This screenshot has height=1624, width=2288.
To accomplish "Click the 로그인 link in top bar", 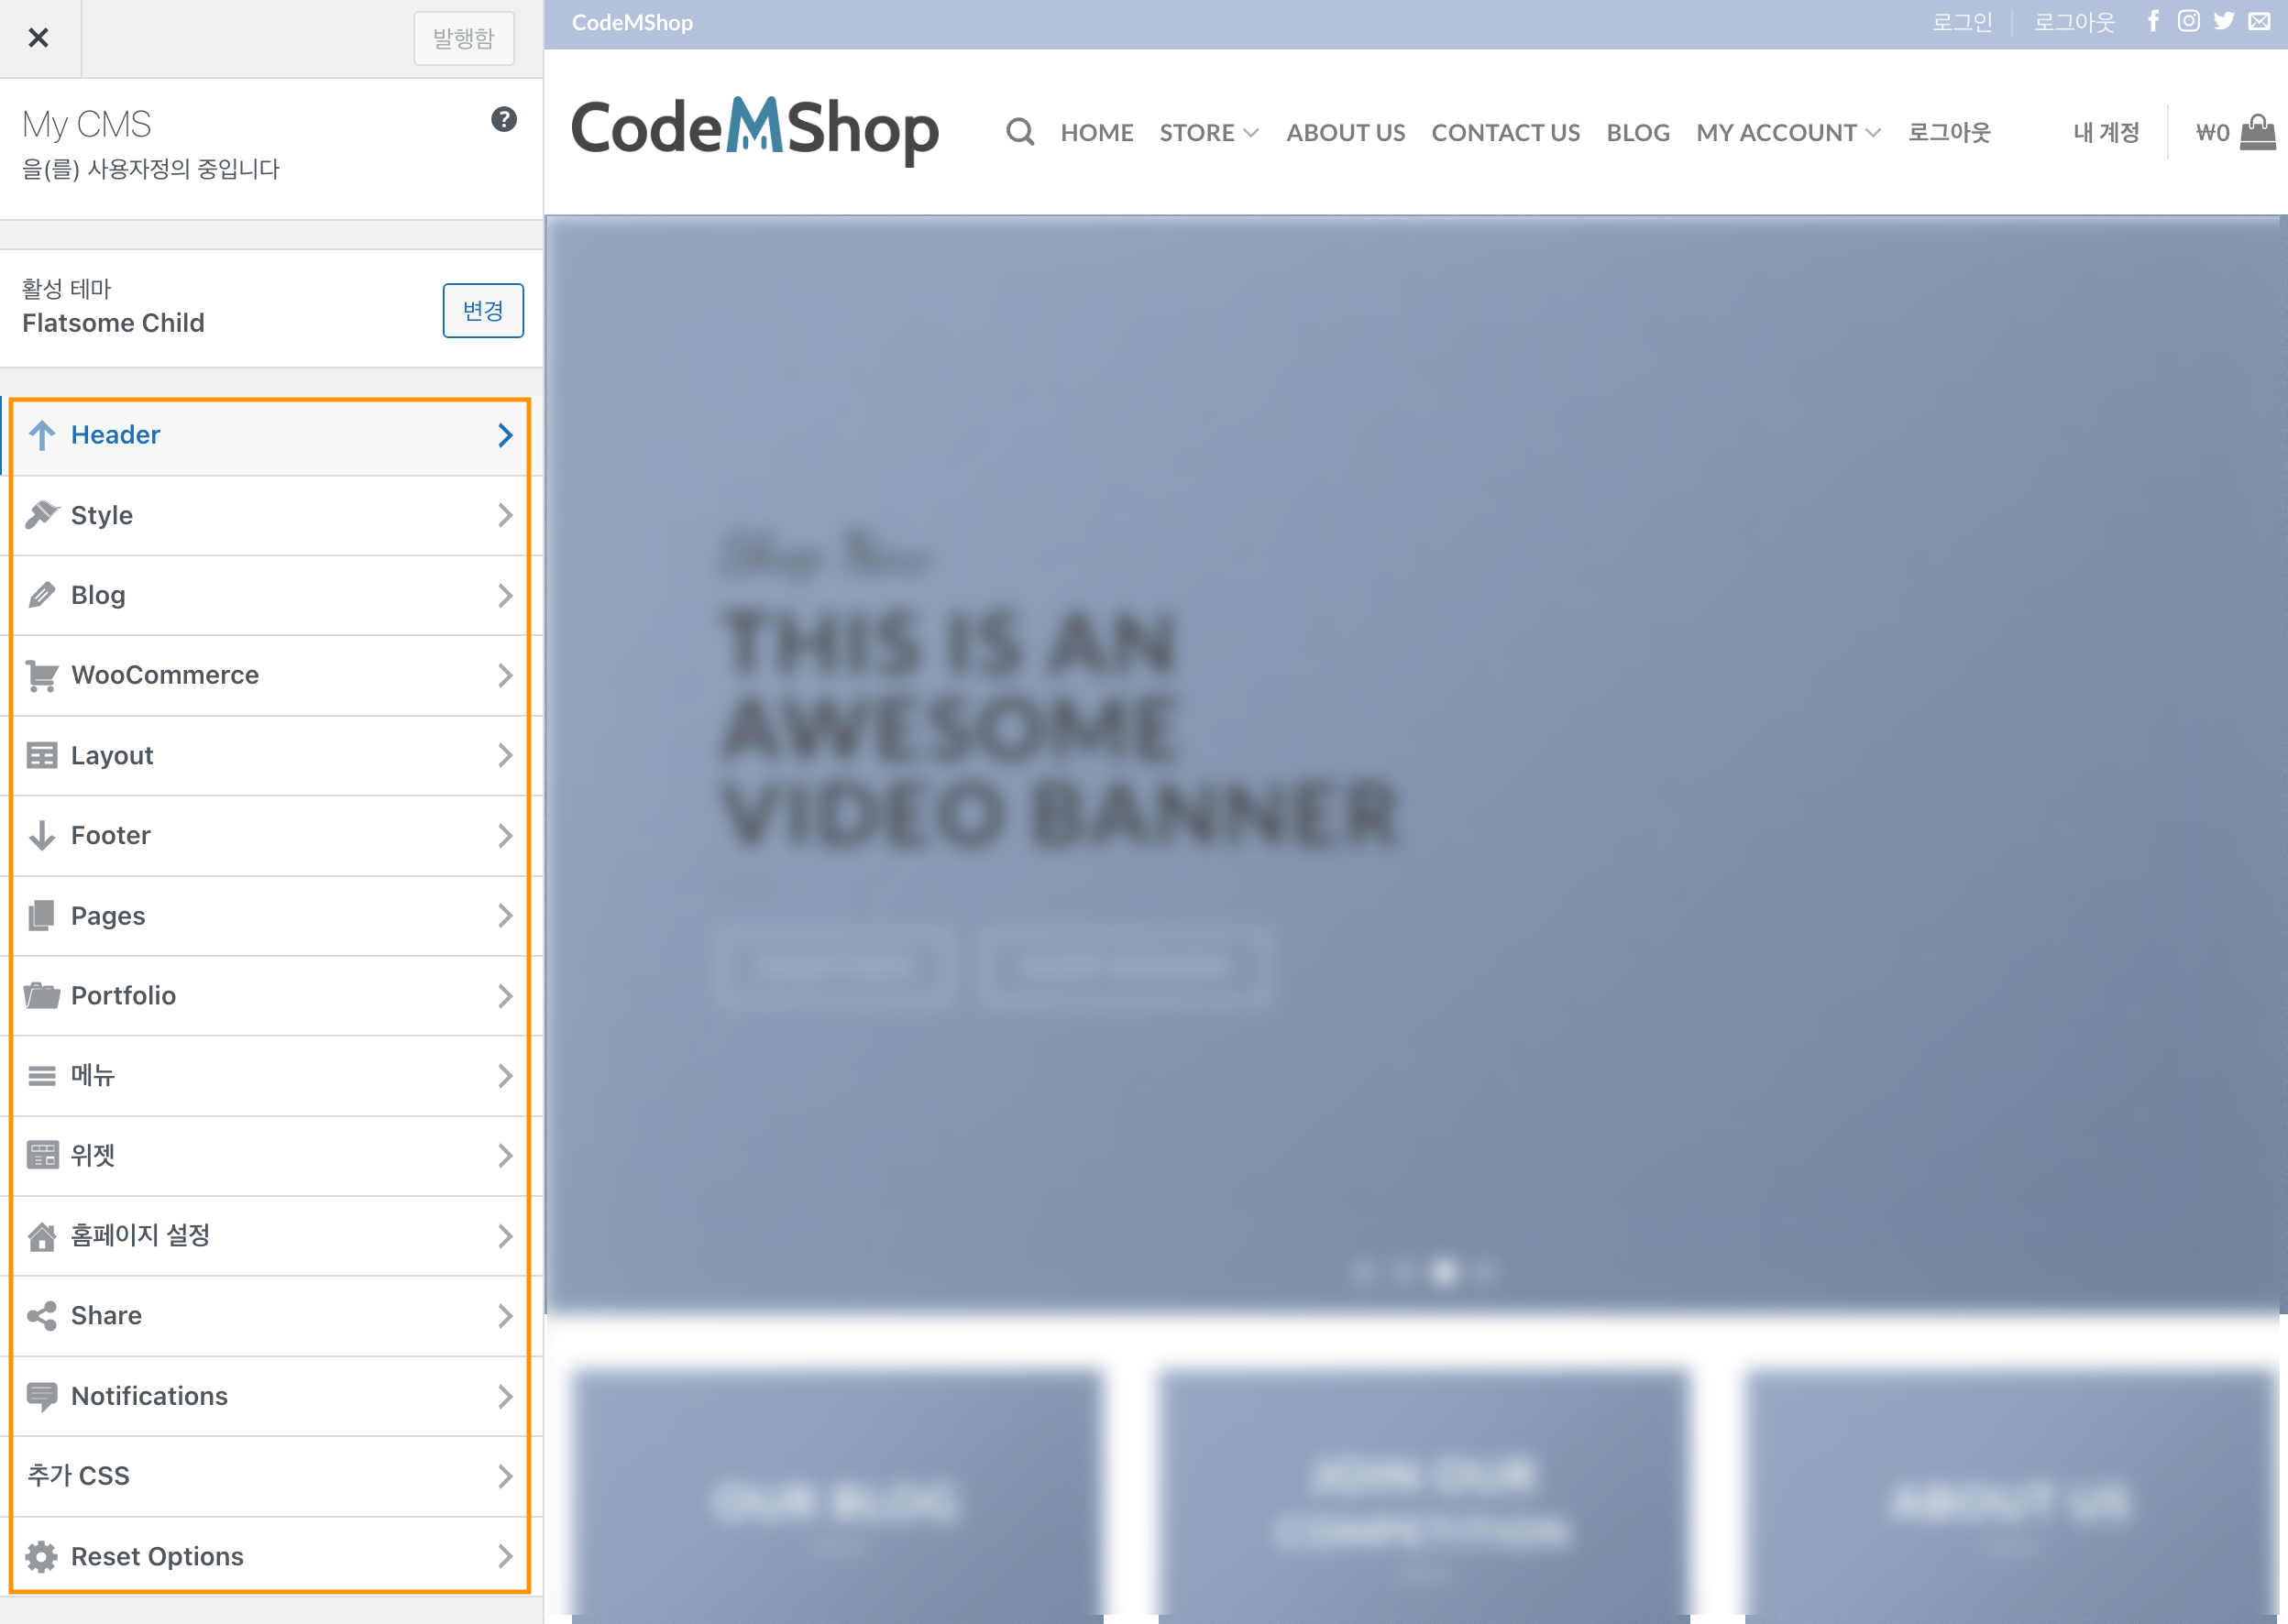I will 1961,22.
